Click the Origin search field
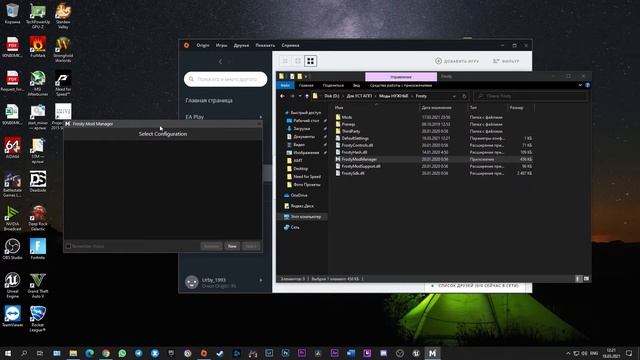640x360 pixels. click(225, 79)
